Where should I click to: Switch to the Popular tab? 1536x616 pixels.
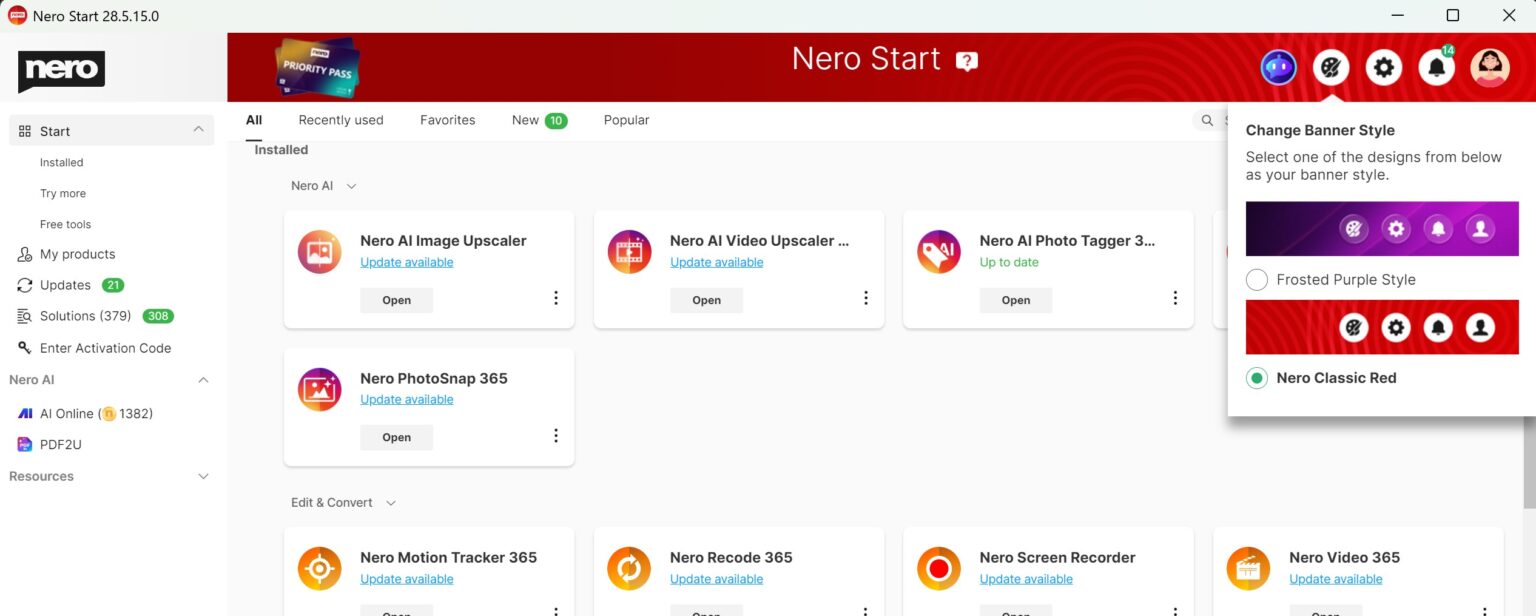coord(626,119)
